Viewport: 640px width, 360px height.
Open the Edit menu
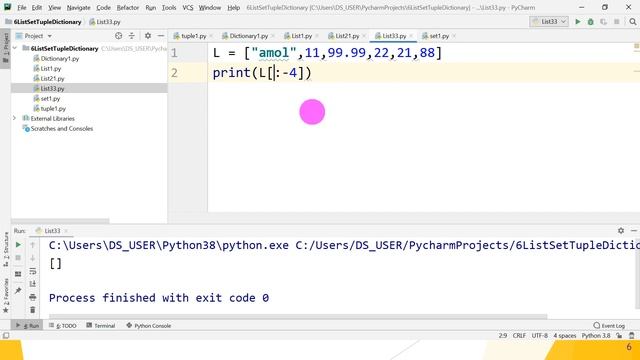pyautogui.click(x=37, y=7)
